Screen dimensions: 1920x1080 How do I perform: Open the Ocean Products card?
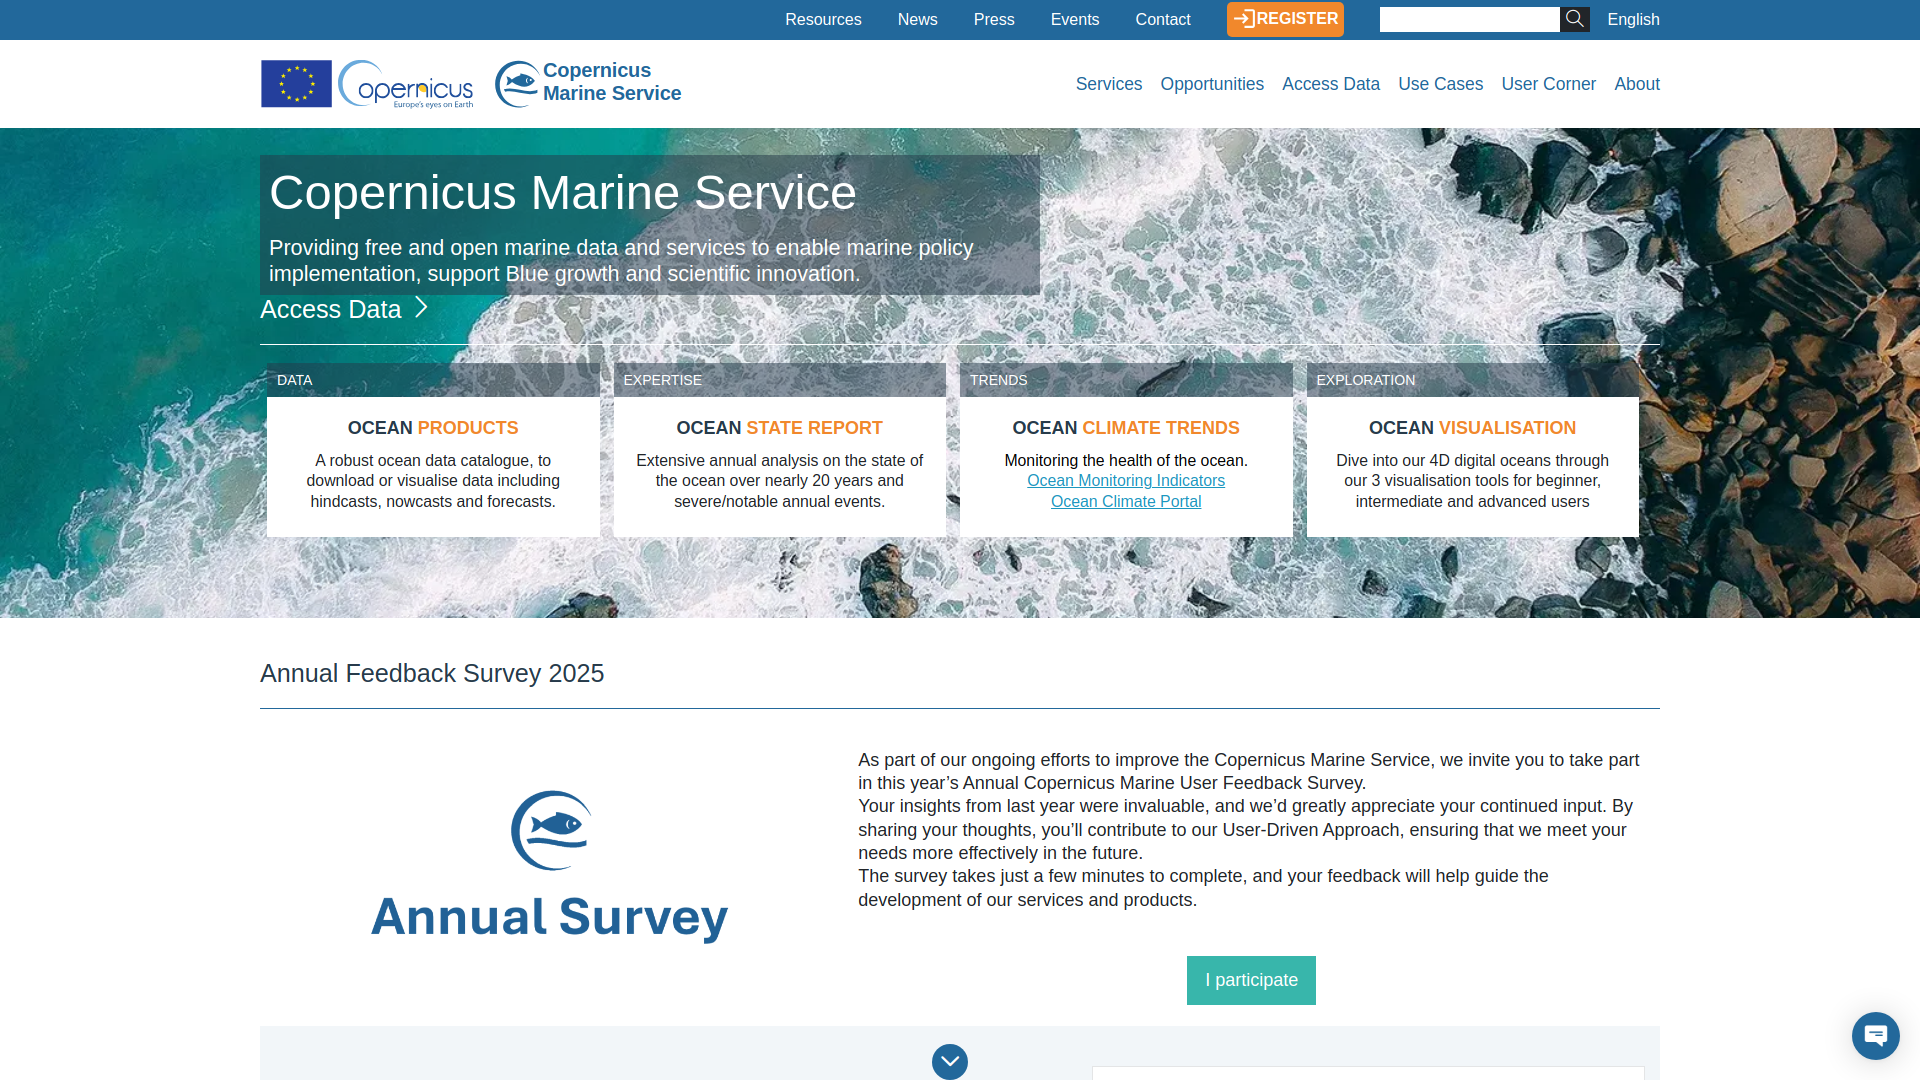pyautogui.click(x=433, y=466)
